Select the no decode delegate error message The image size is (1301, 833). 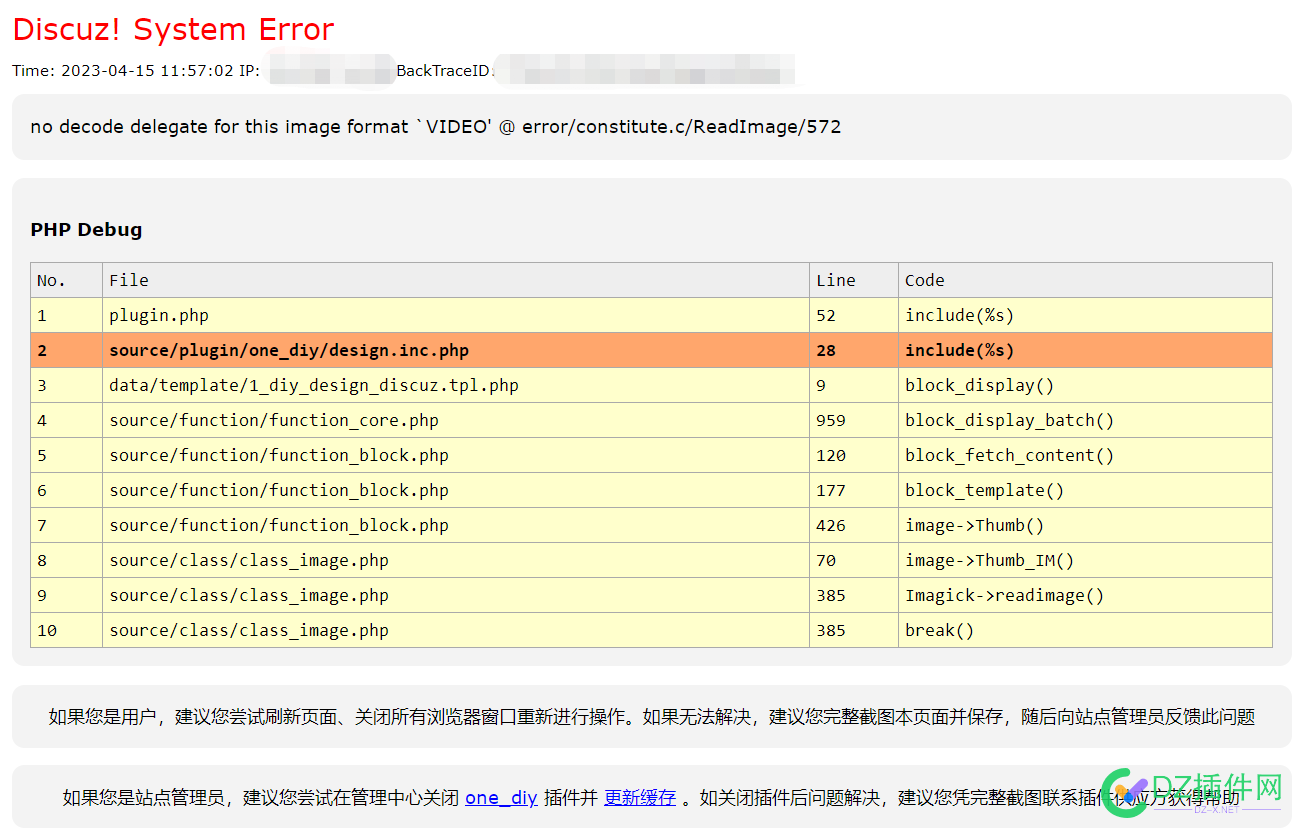pos(436,127)
